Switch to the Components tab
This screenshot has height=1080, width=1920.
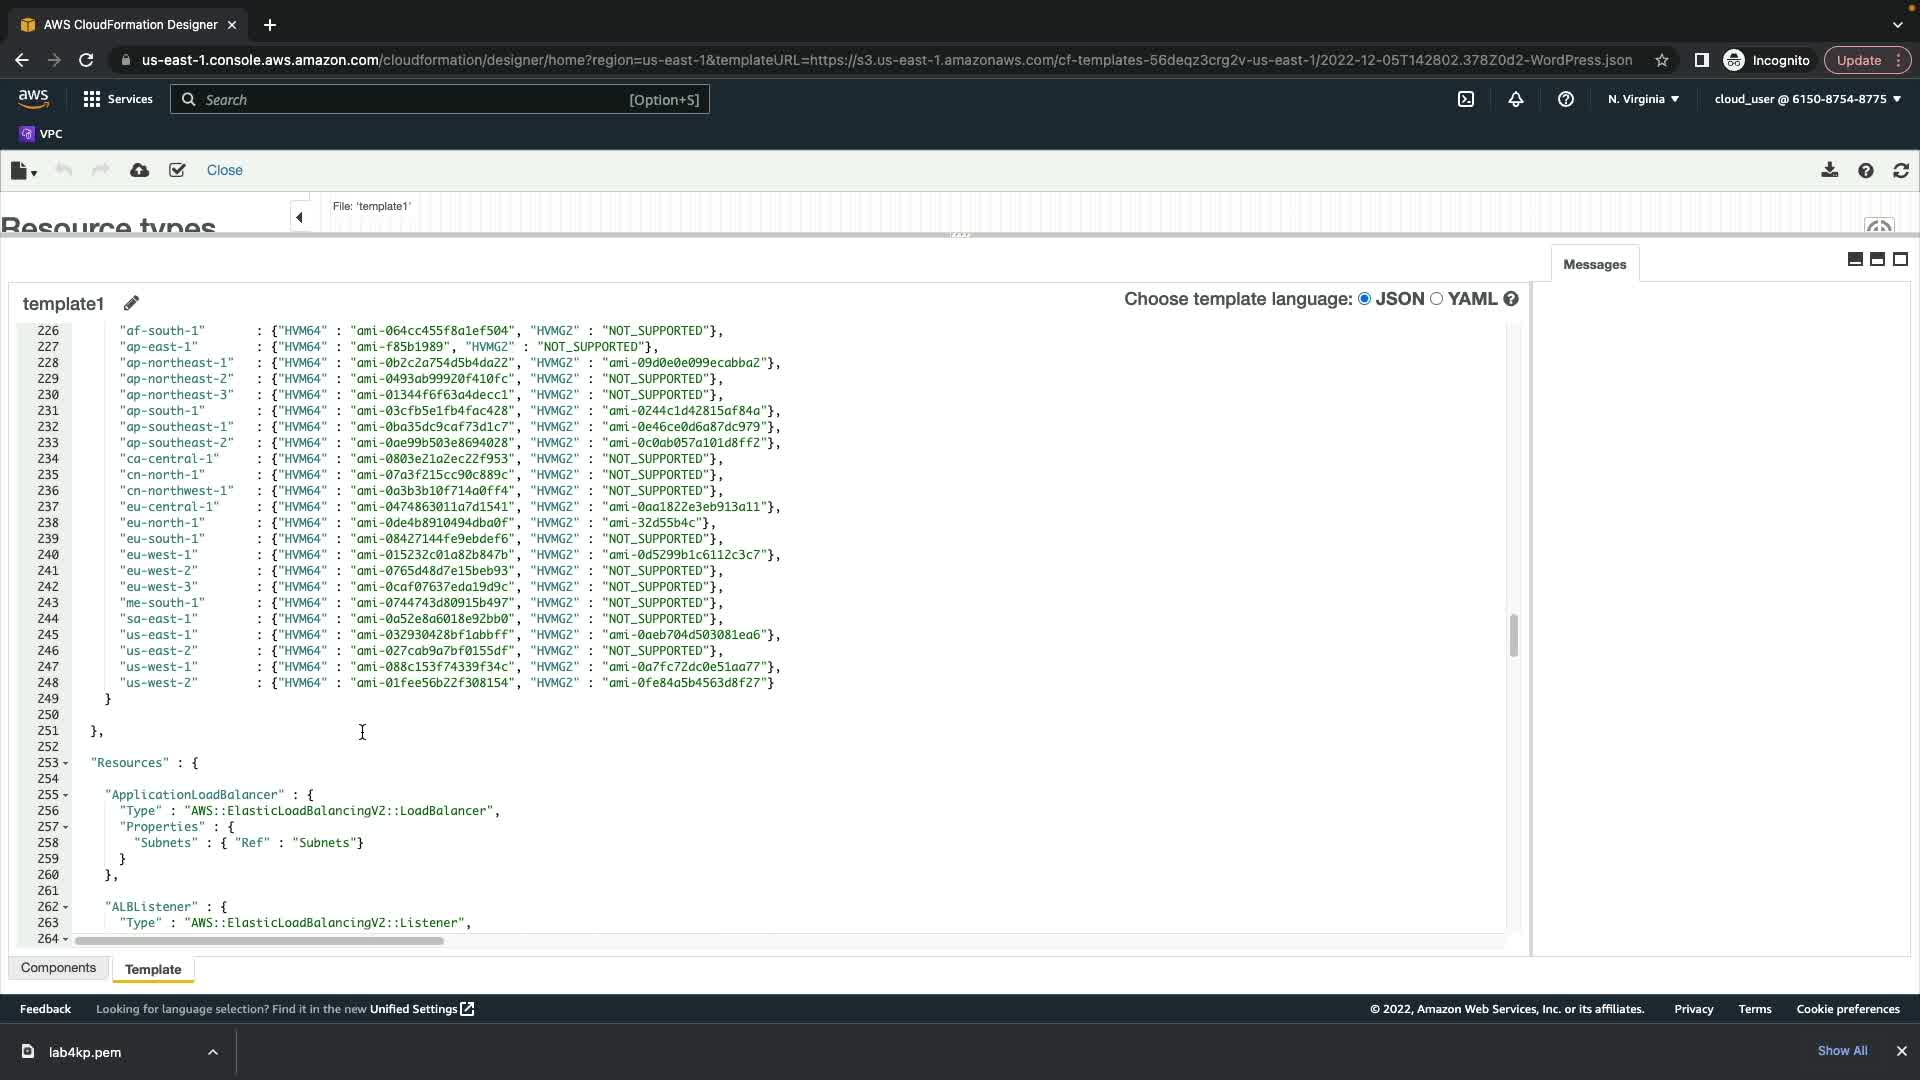[x=58, y=968]
